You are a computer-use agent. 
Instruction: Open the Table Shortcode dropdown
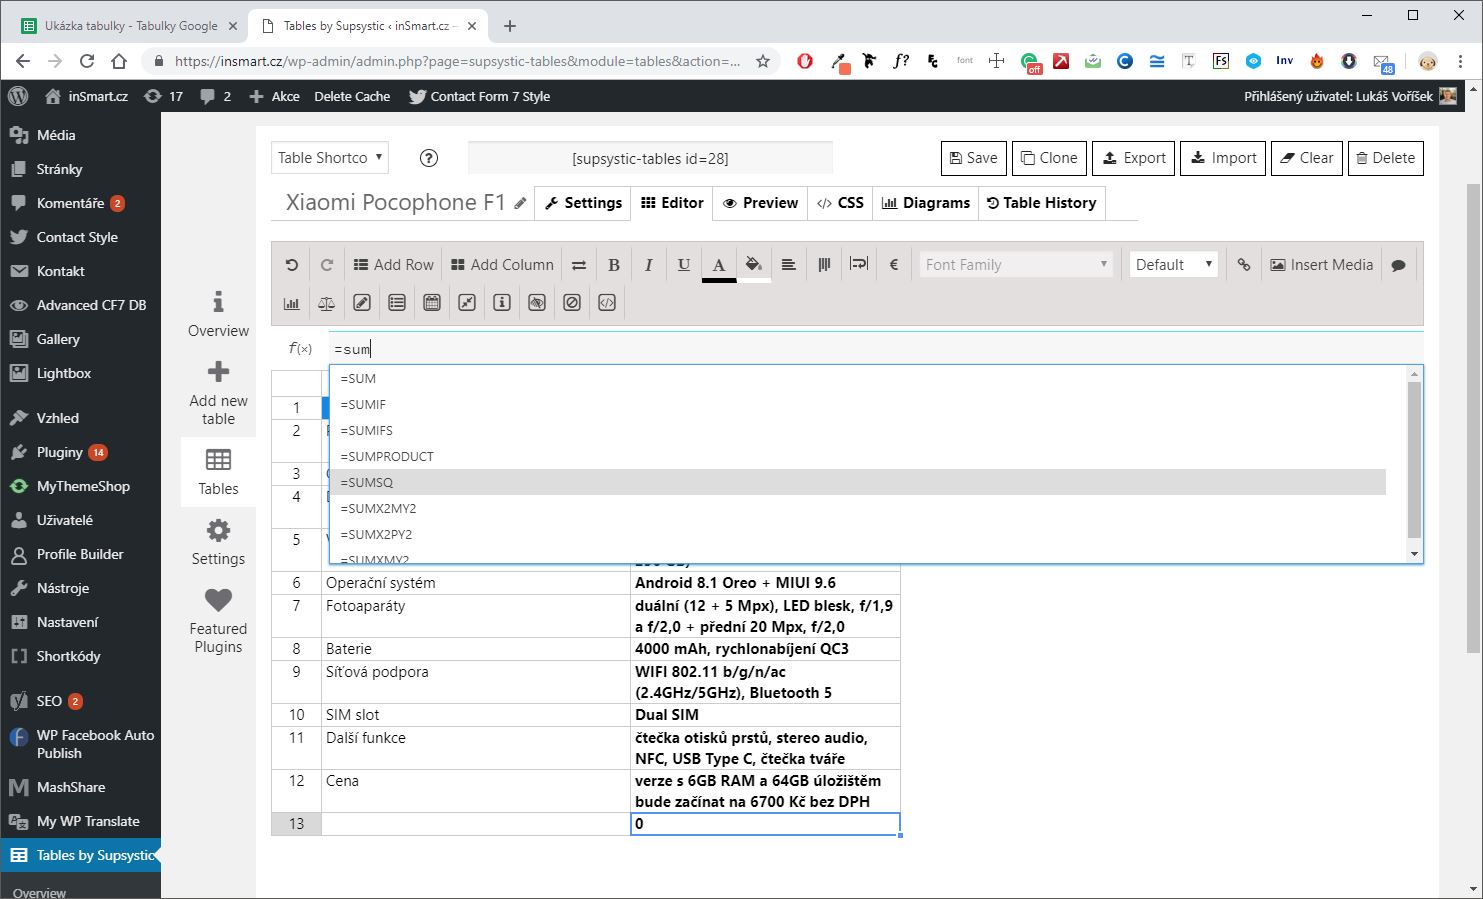(330, 158)
